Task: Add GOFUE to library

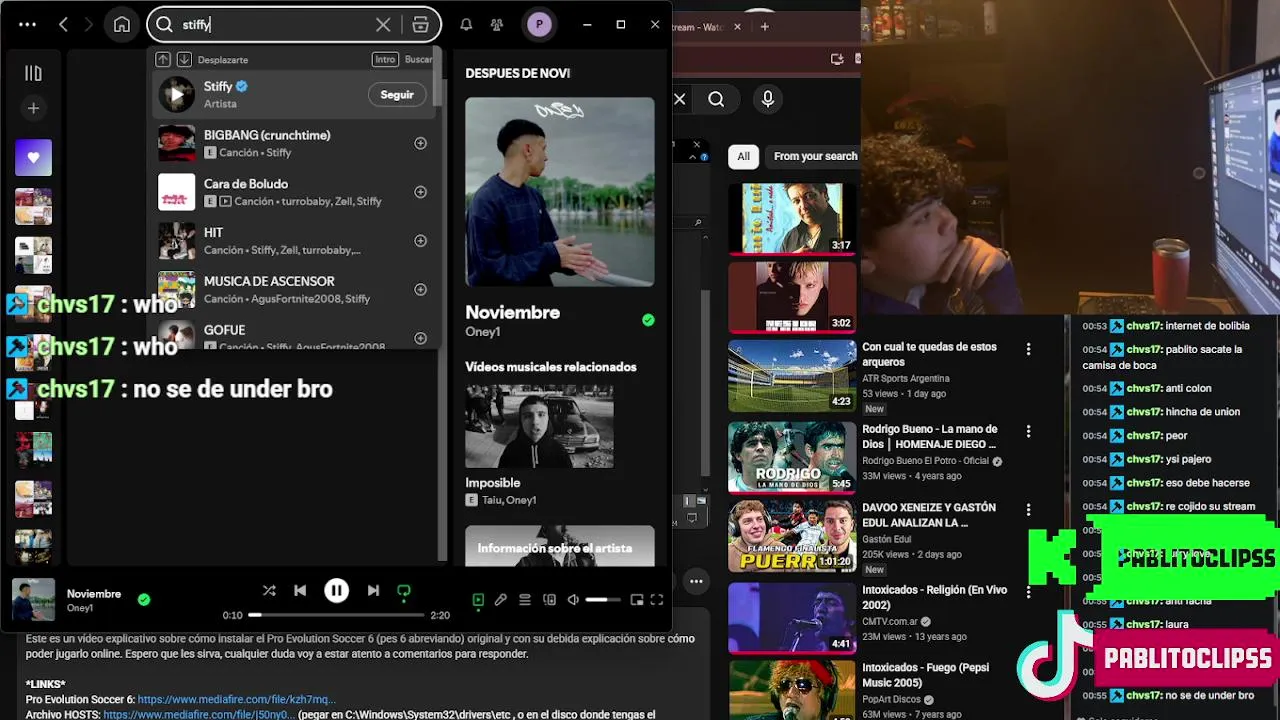Action: pos(420,338)
